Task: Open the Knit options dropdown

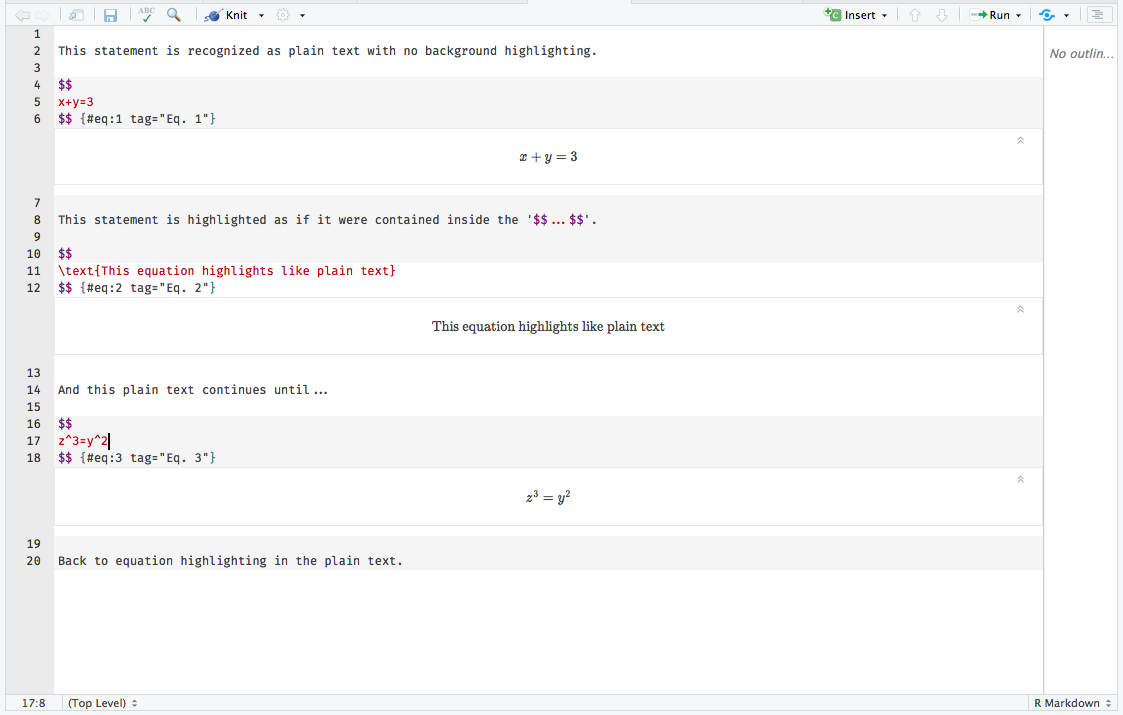Action: click(260, 14)
